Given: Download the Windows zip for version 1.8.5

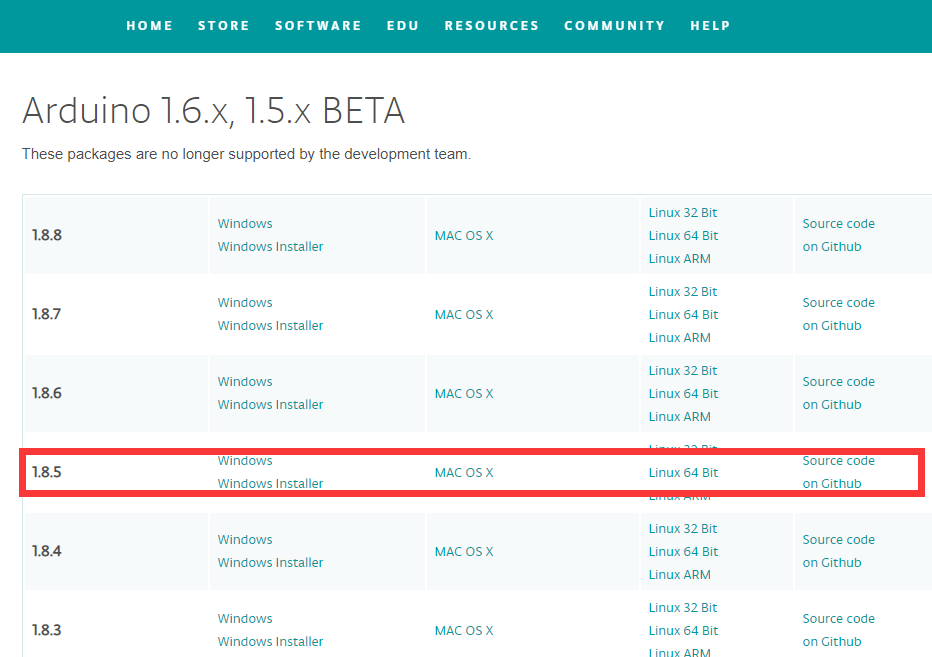Looking at the screenshot, I should [245, 461].
